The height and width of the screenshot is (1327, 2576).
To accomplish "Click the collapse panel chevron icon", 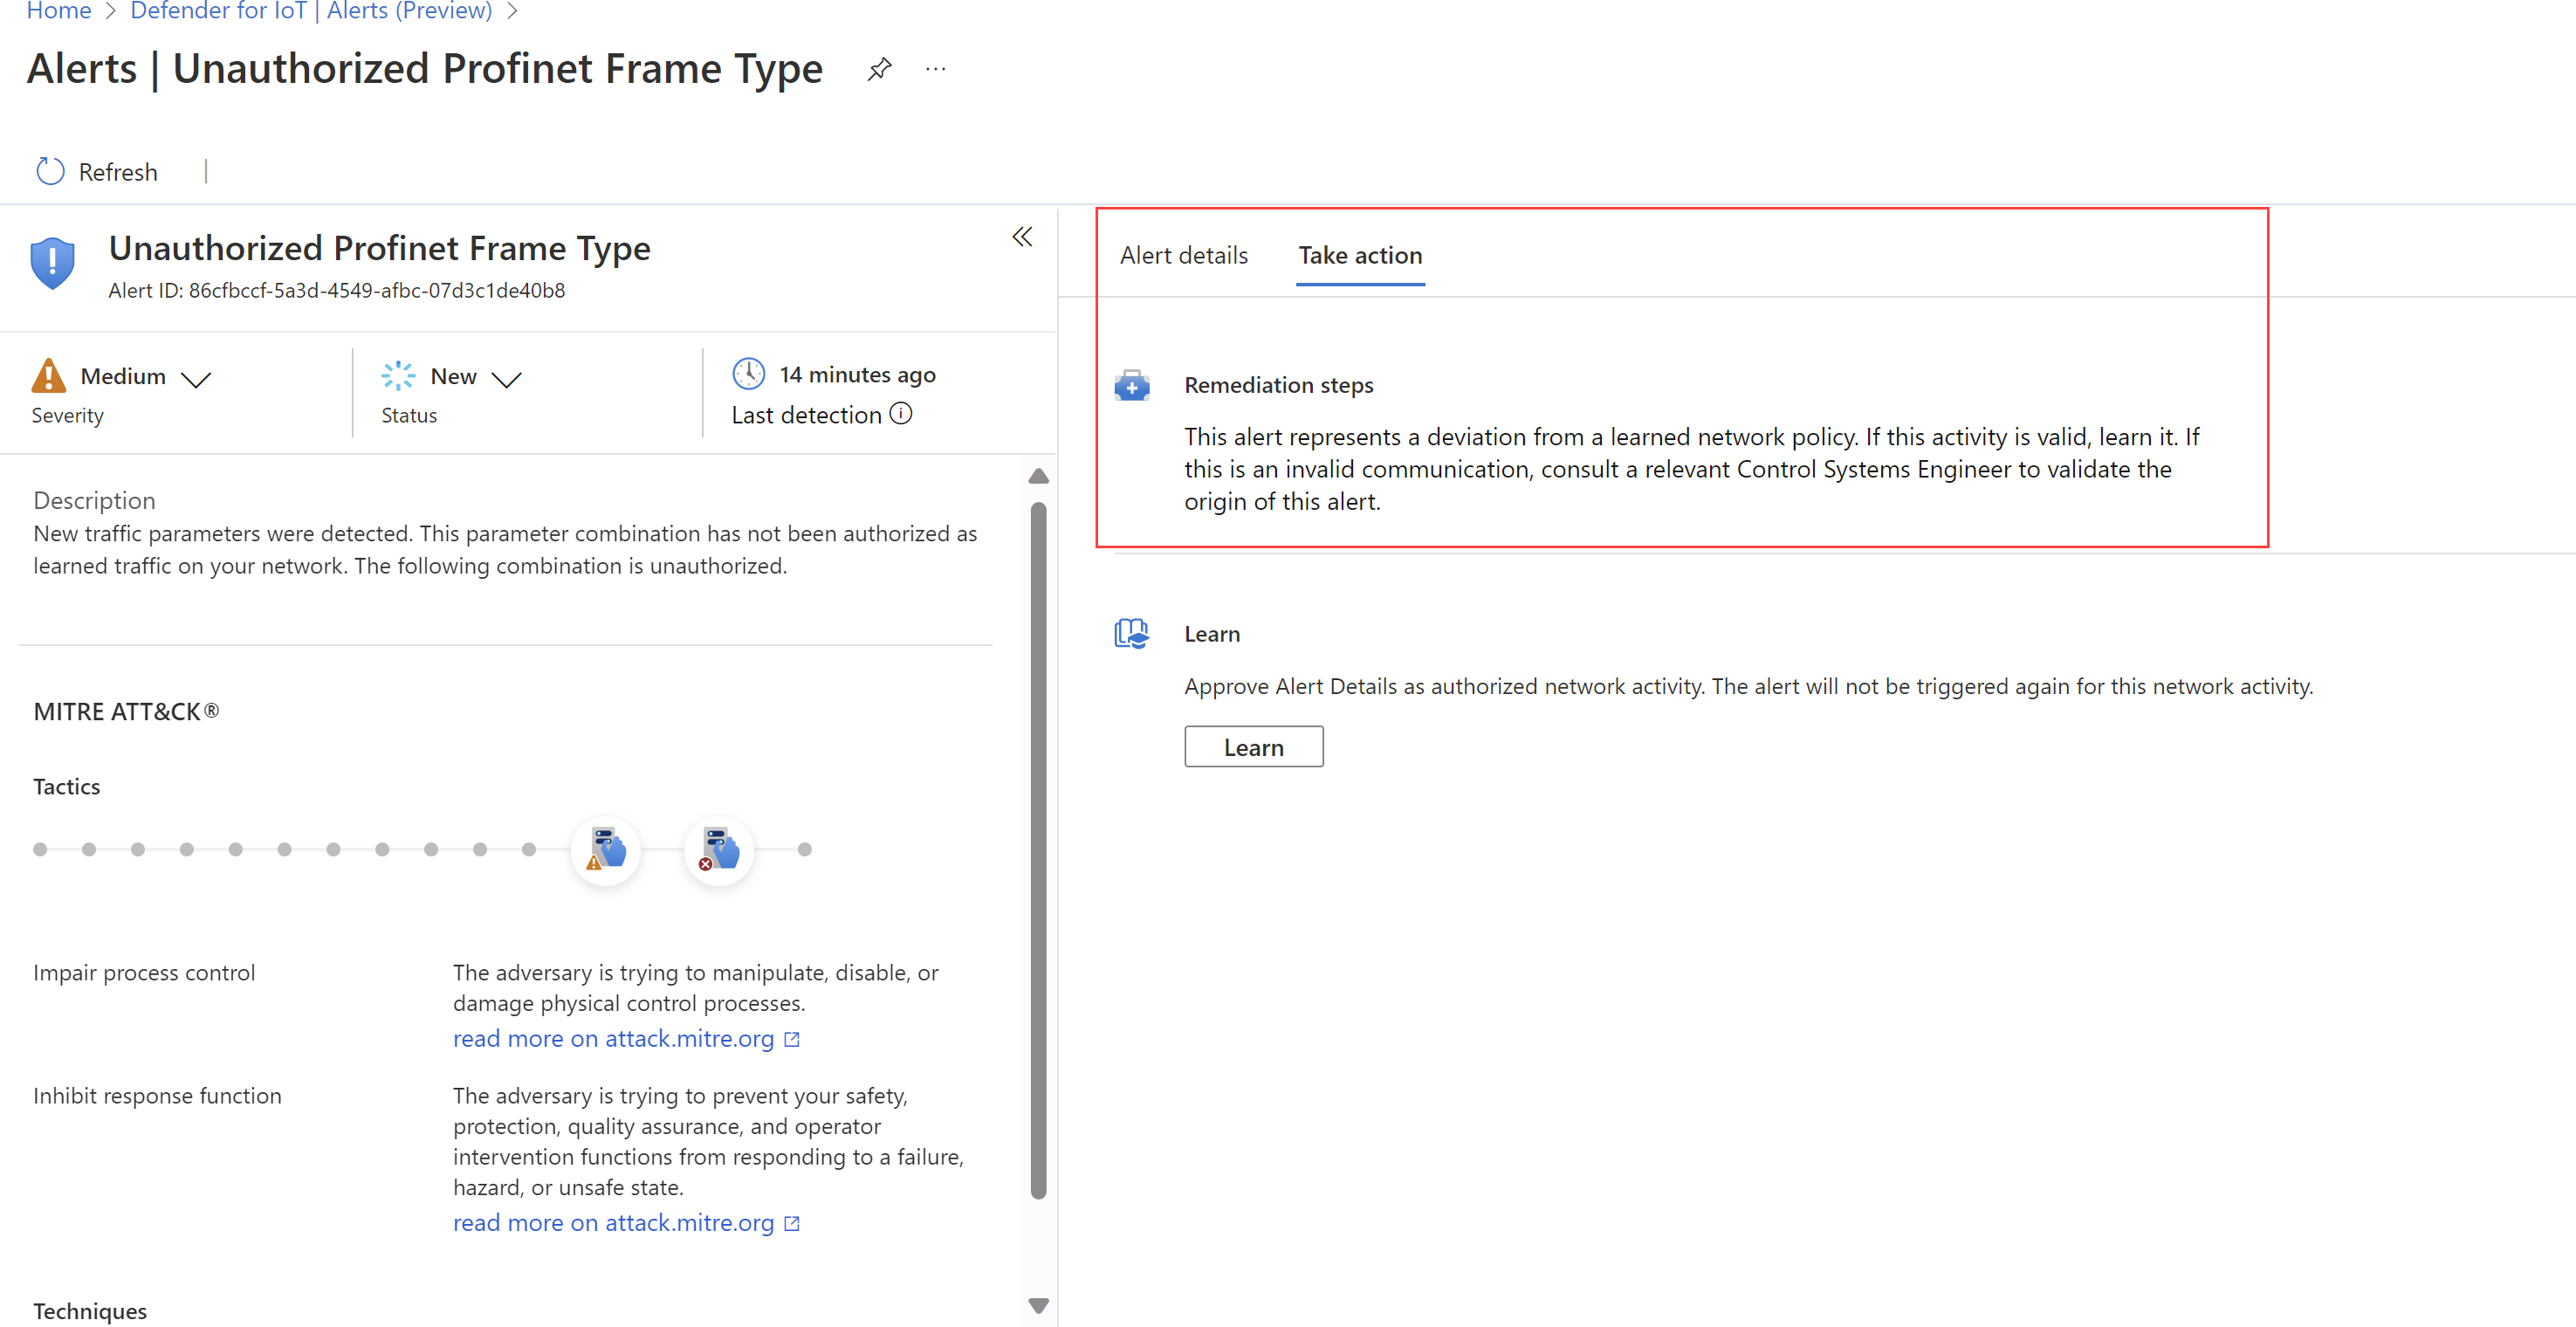I will [x=1021, y=237].
